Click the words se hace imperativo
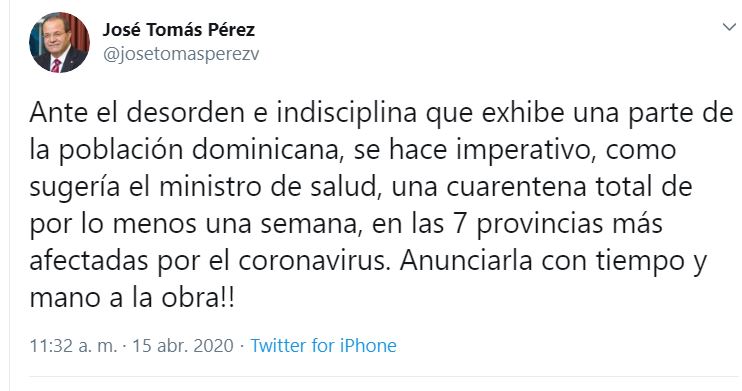The width and height of the screenshot is (742, 391). (x=475, y=151)
